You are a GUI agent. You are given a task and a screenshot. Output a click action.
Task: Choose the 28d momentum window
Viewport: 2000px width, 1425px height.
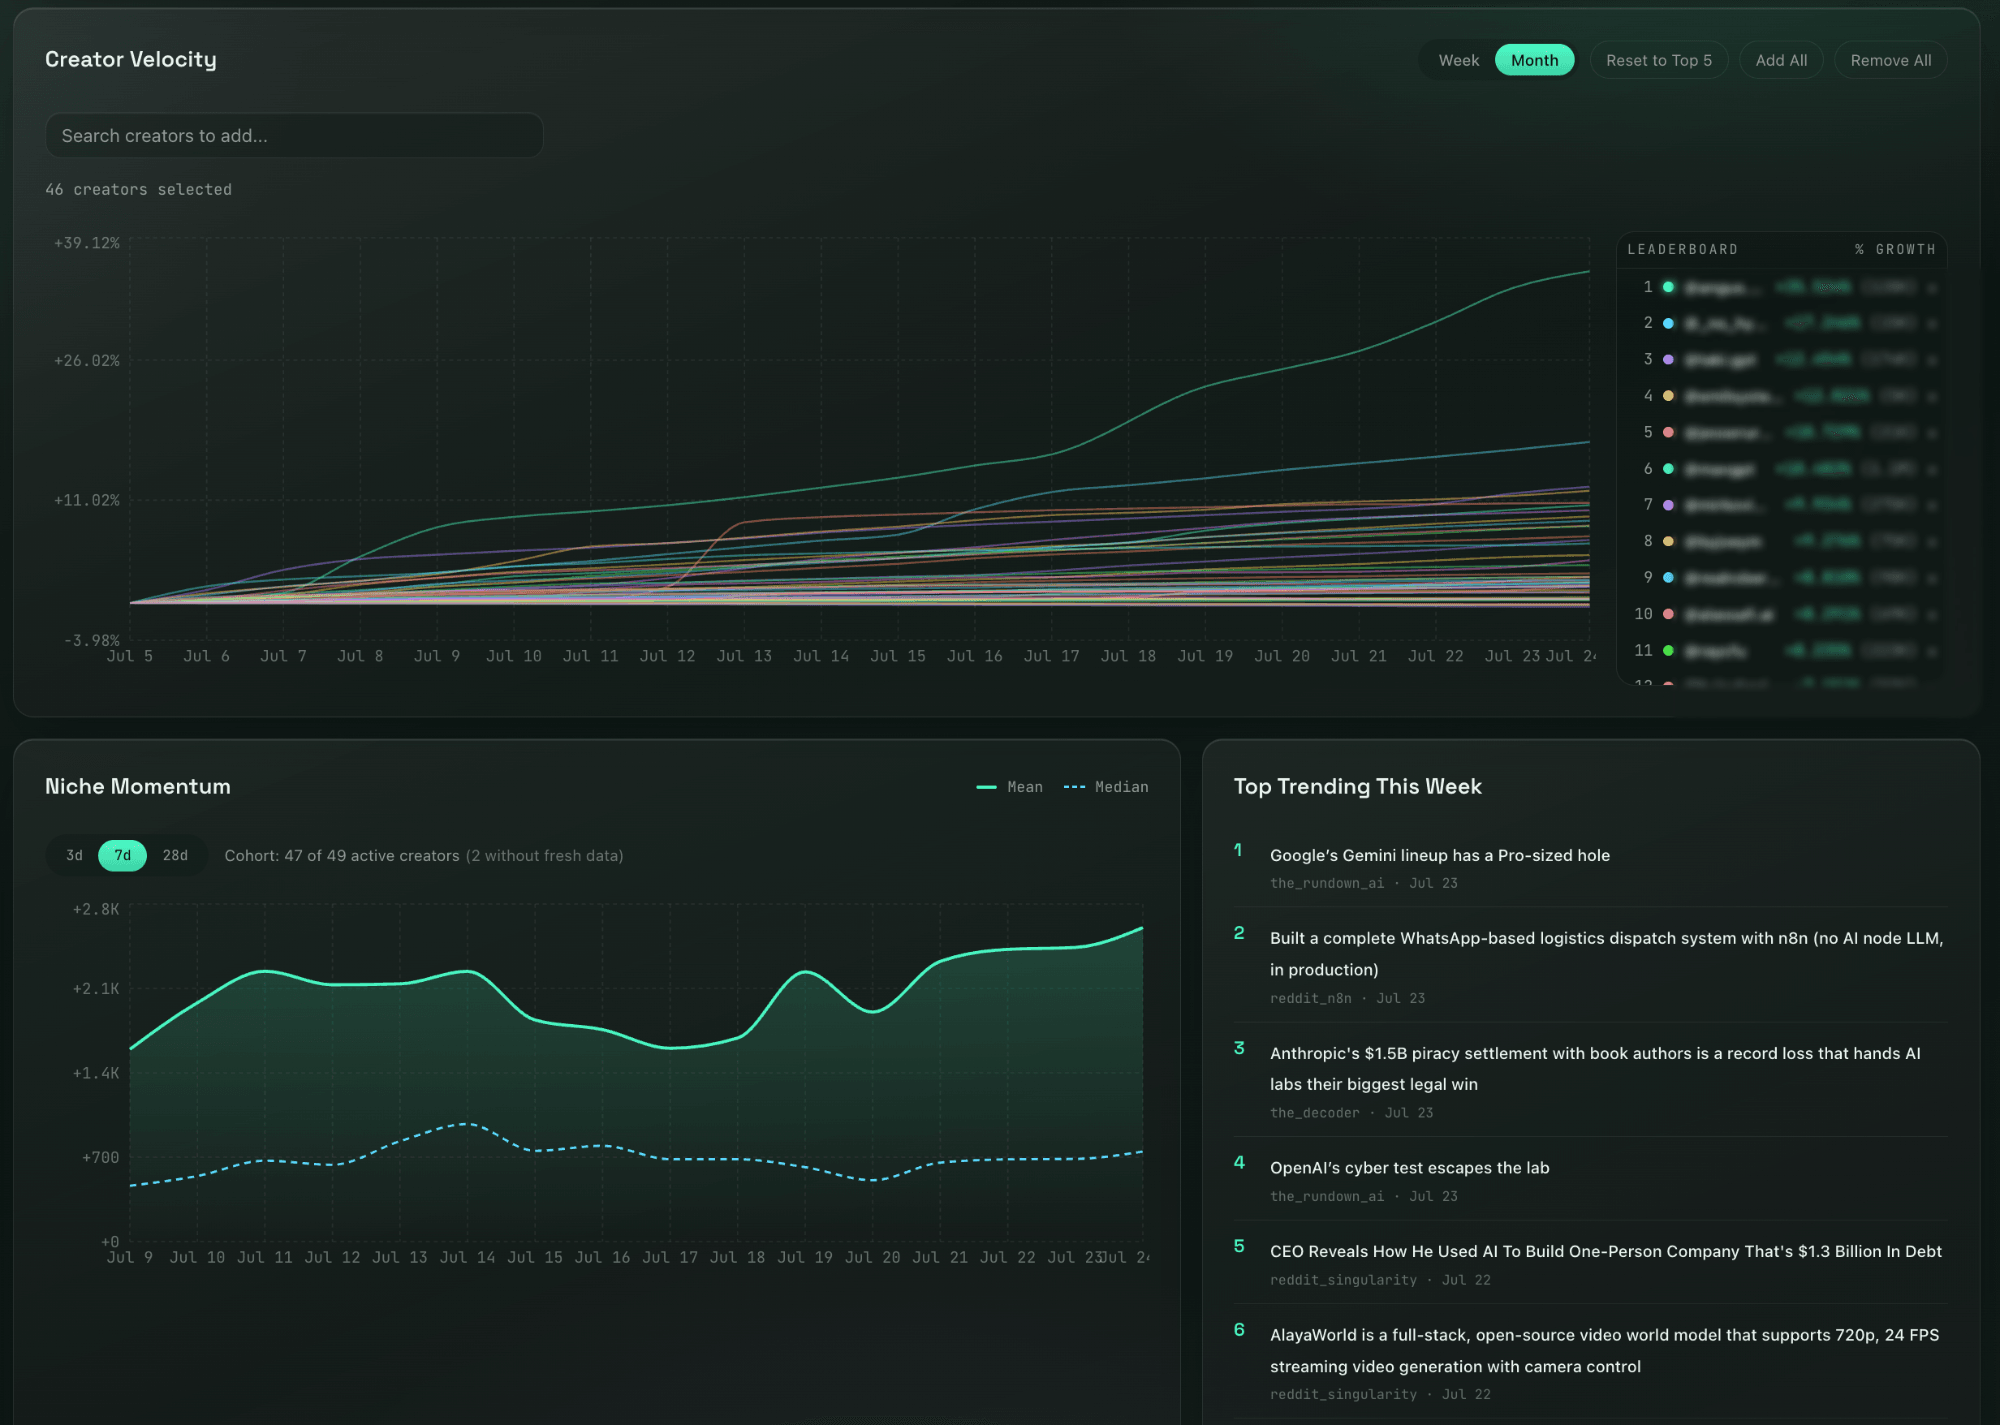[x=175, y=855]
